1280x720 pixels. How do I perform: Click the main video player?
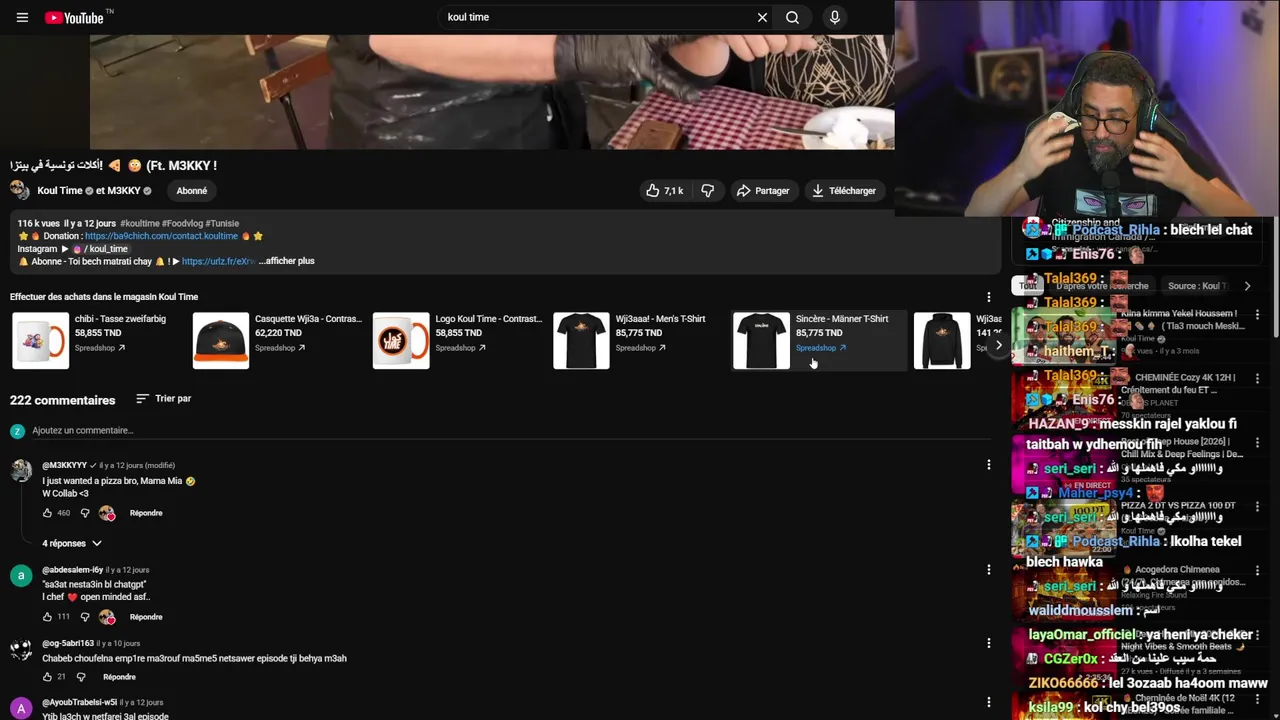(492, 92)
